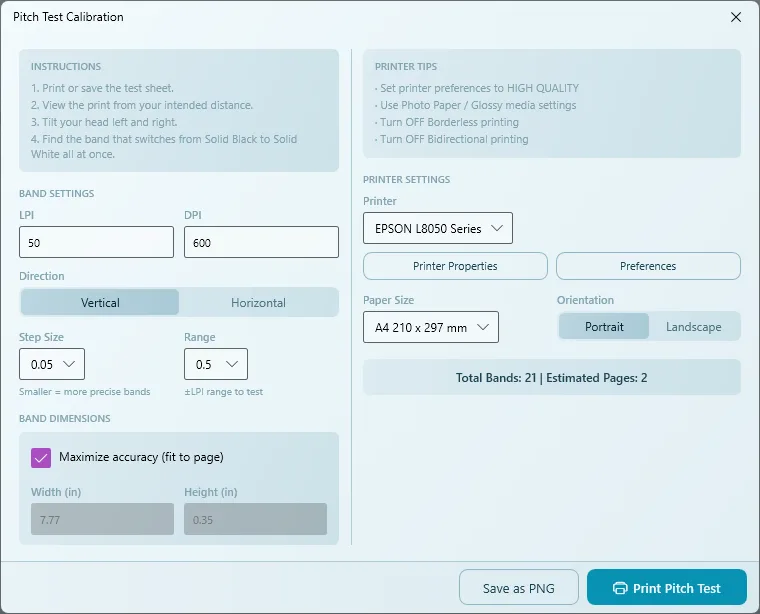
Task: Open printer Preferences
Action: (648, 266)
